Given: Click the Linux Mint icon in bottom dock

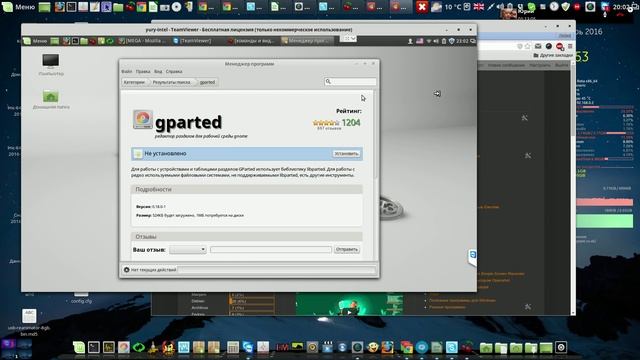Looking at the screenshot, I should [79, 347].
